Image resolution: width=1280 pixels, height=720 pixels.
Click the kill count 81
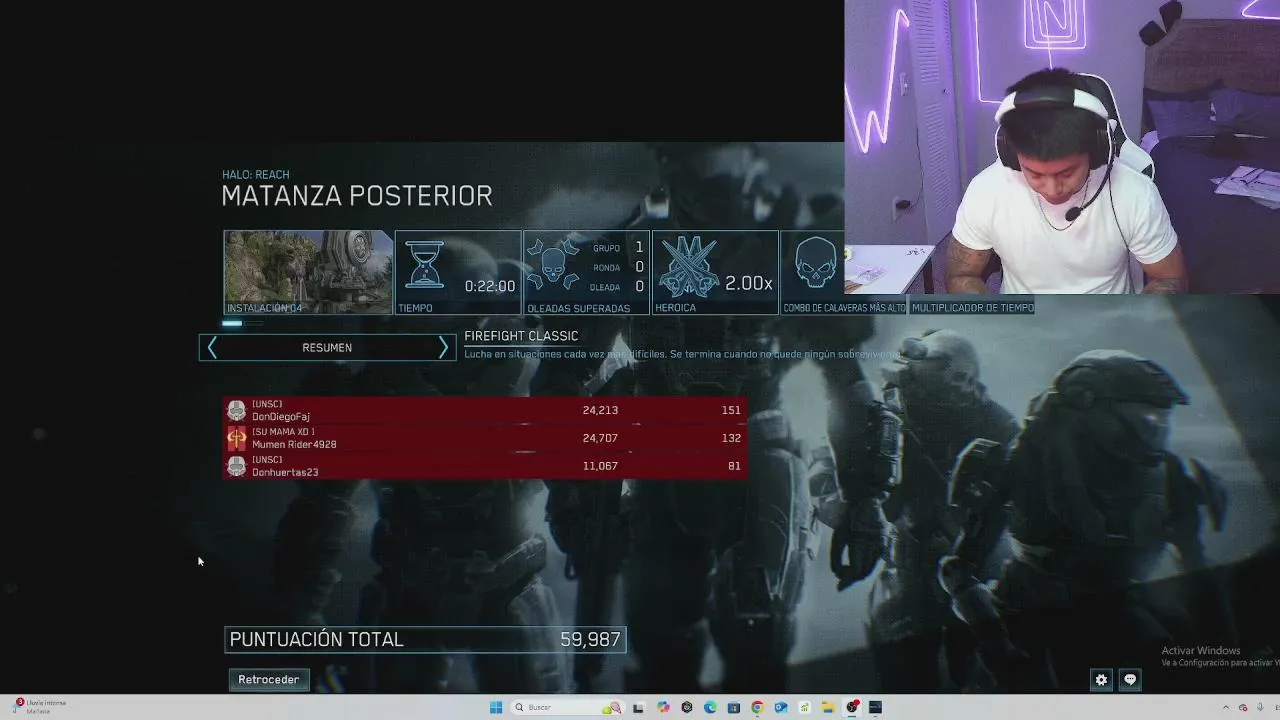[x=734, y=466]
